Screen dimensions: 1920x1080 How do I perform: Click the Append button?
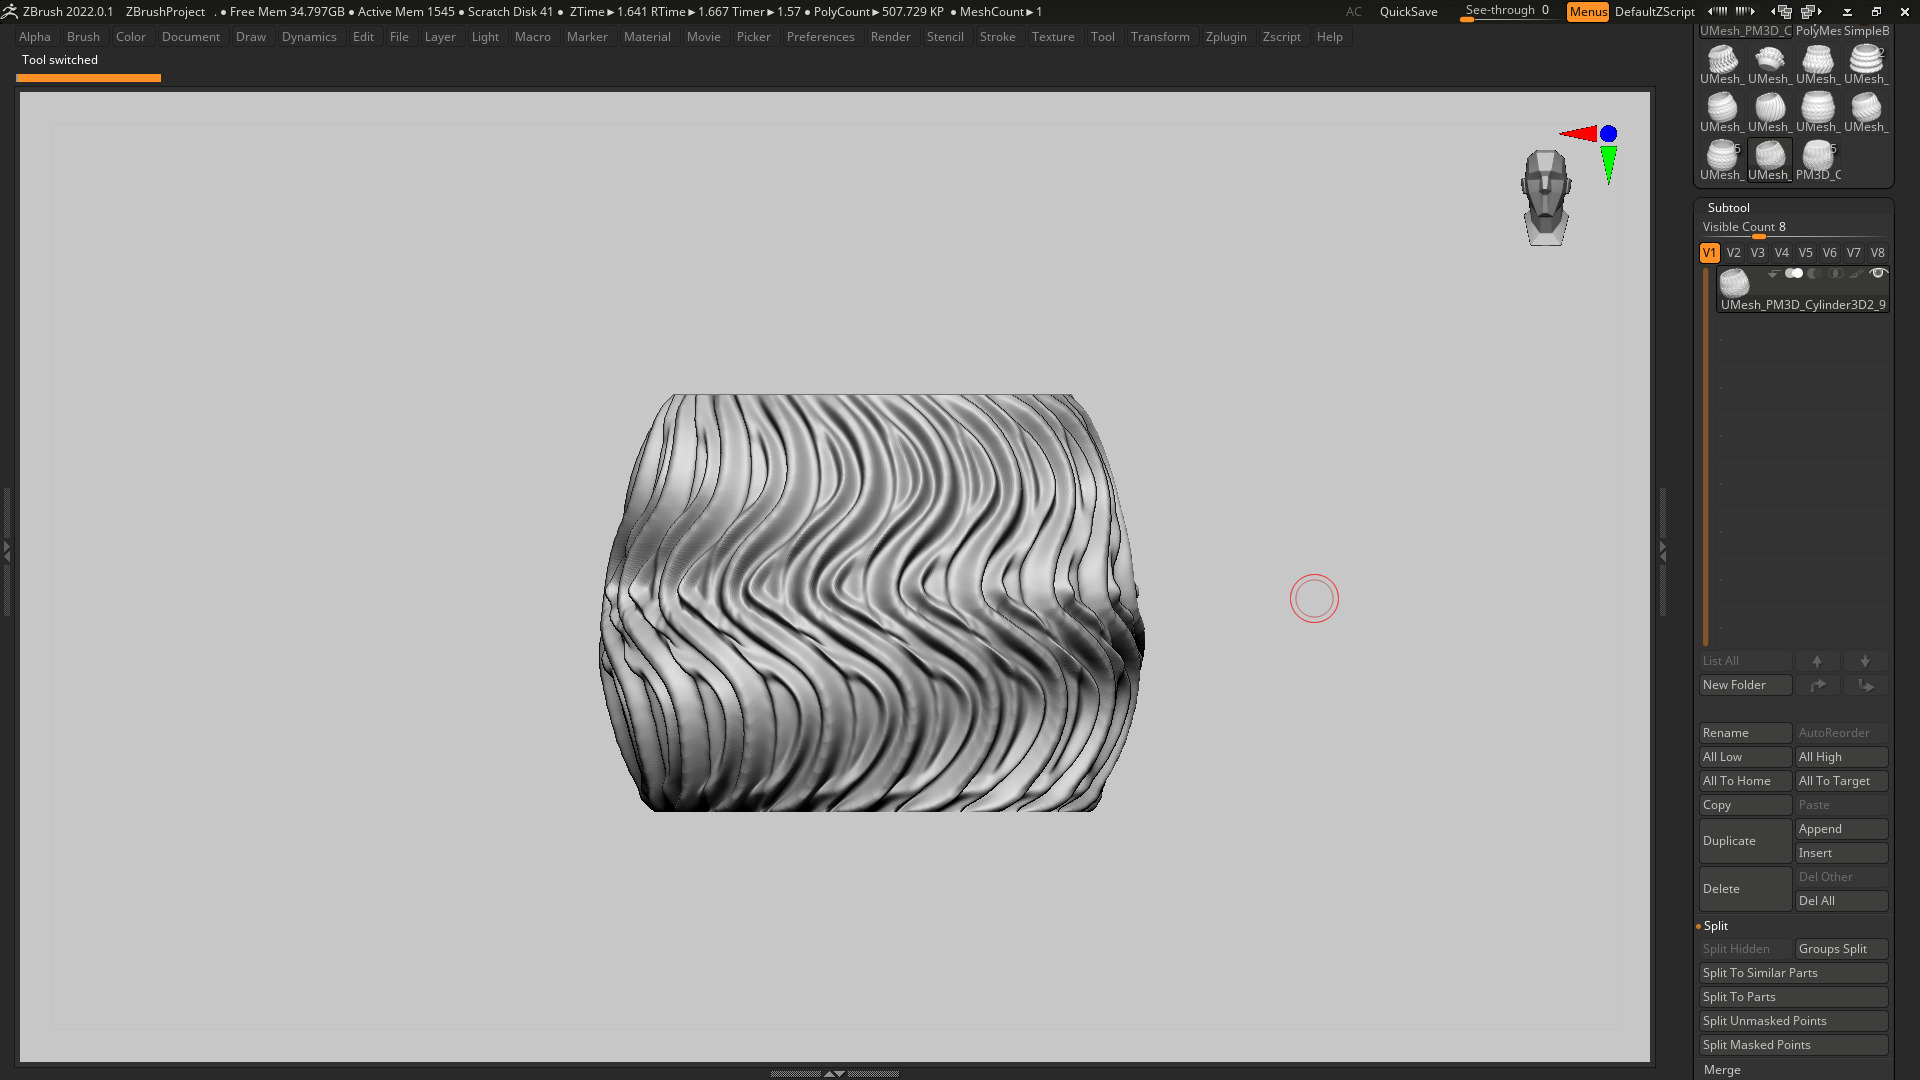[1841, 829]
